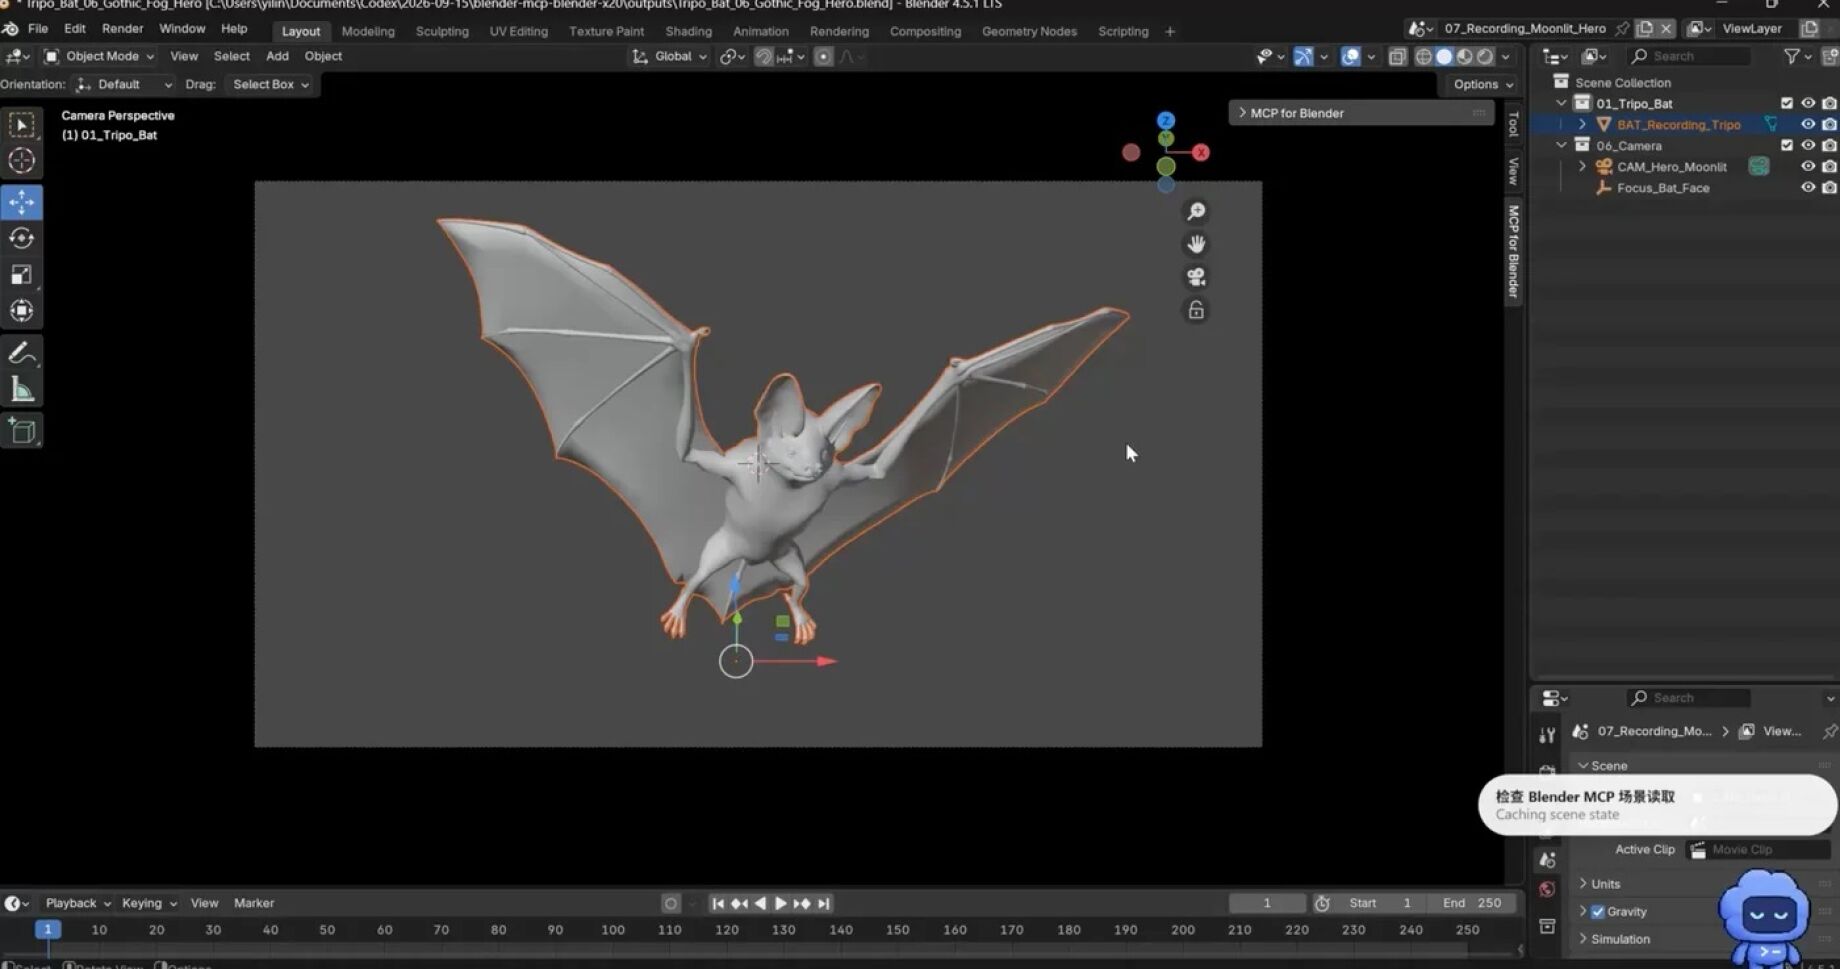The image size is (1840, 969).
Task: Toggle eye icon for CAM_Hero_Moonlit
Action: pos(1808,166)
